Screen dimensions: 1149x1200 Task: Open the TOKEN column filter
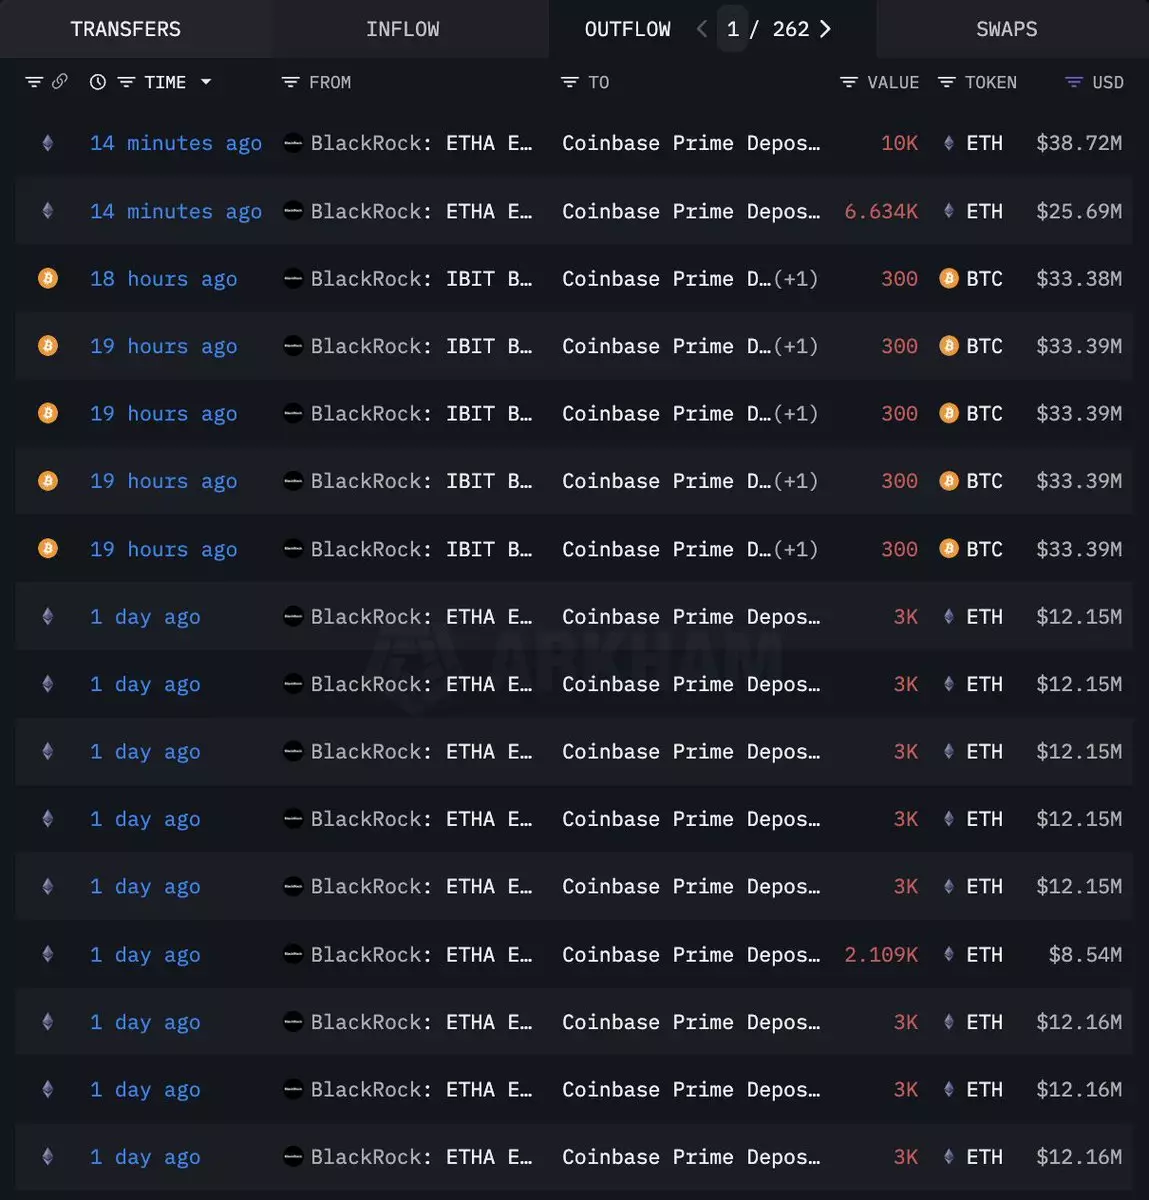pos(946,82)
